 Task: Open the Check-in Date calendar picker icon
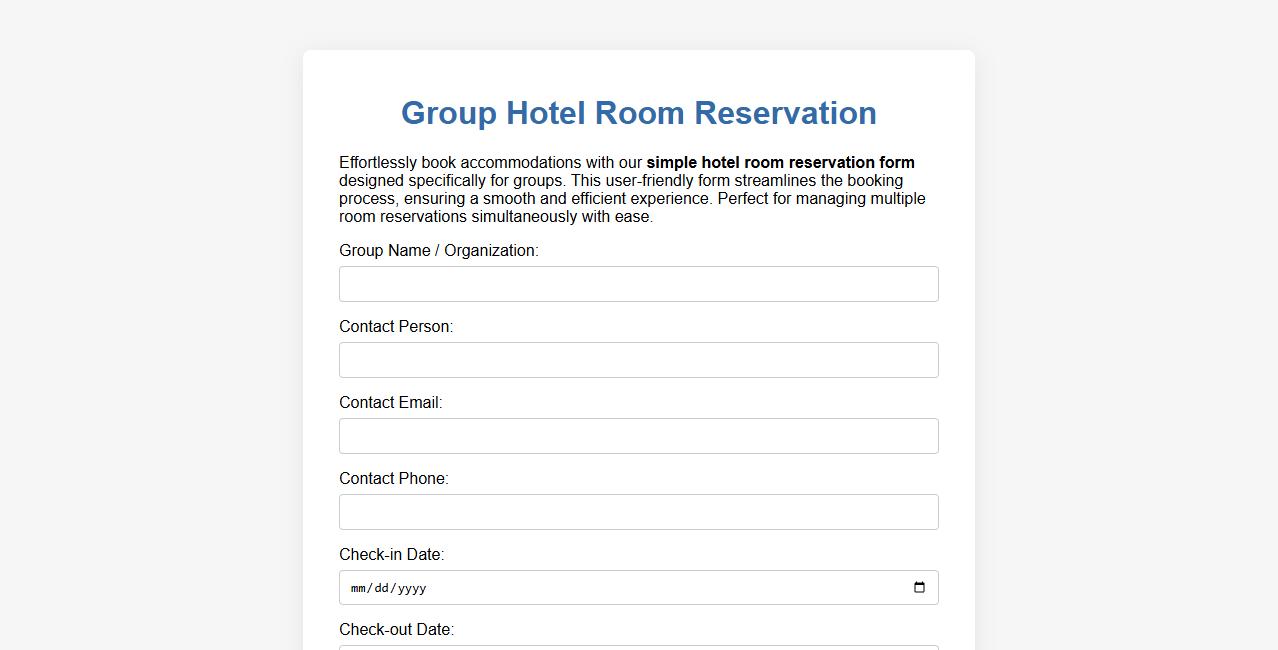coord(919,588)
